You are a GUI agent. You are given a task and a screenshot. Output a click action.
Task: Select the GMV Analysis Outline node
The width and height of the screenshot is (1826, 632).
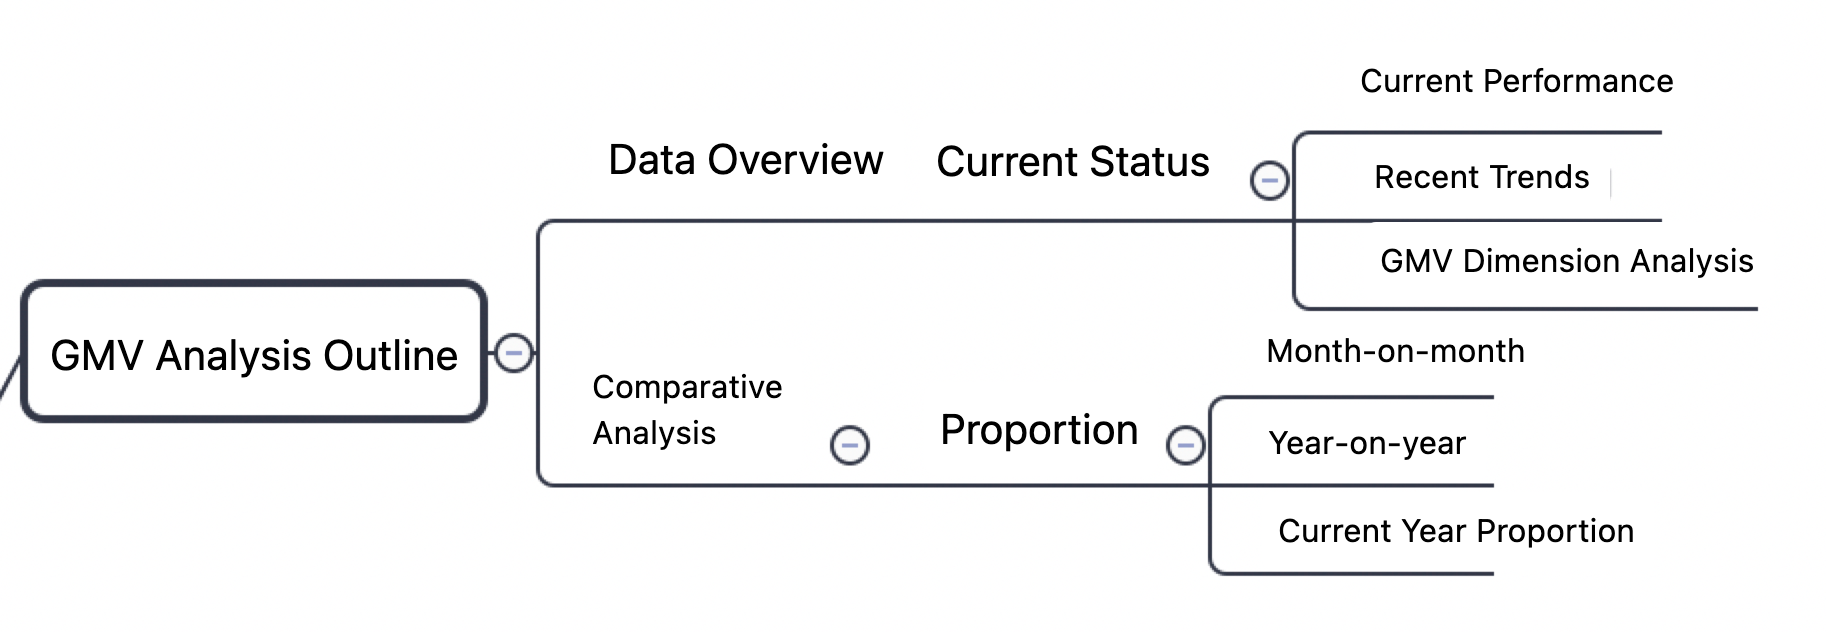pos(254,351)
